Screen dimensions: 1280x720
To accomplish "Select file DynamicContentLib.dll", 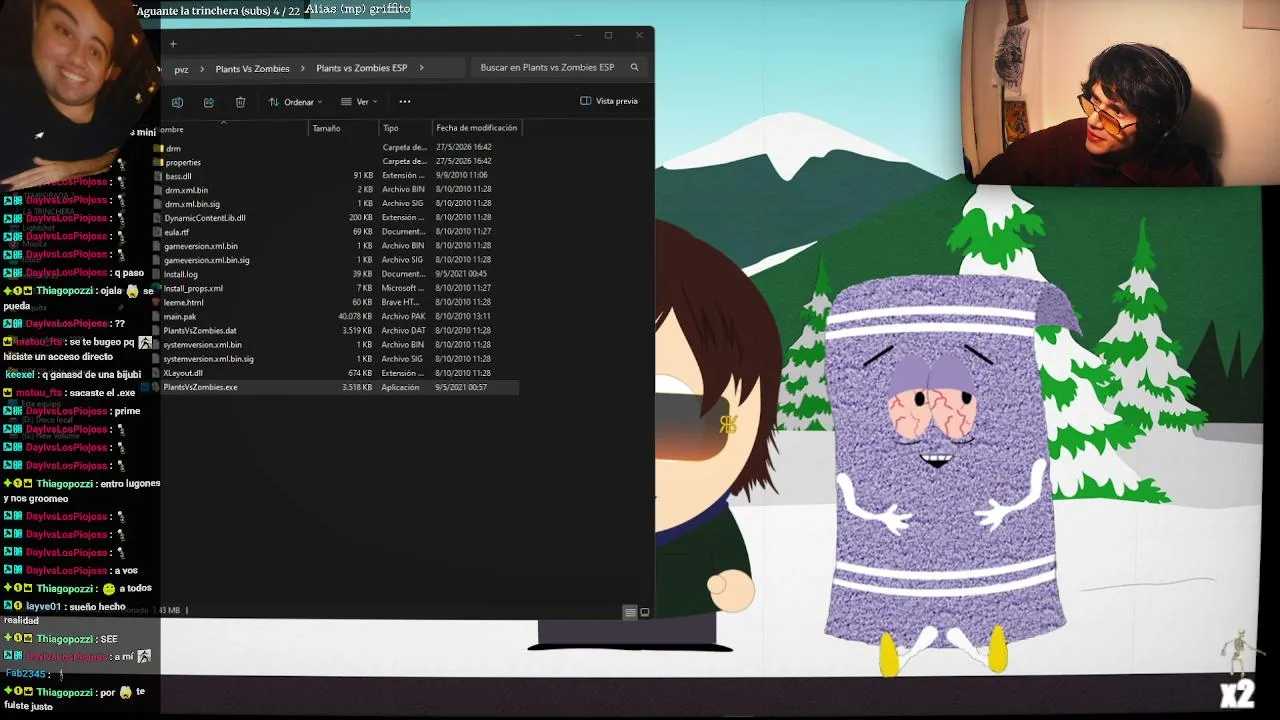I will (x=205, y=218).
